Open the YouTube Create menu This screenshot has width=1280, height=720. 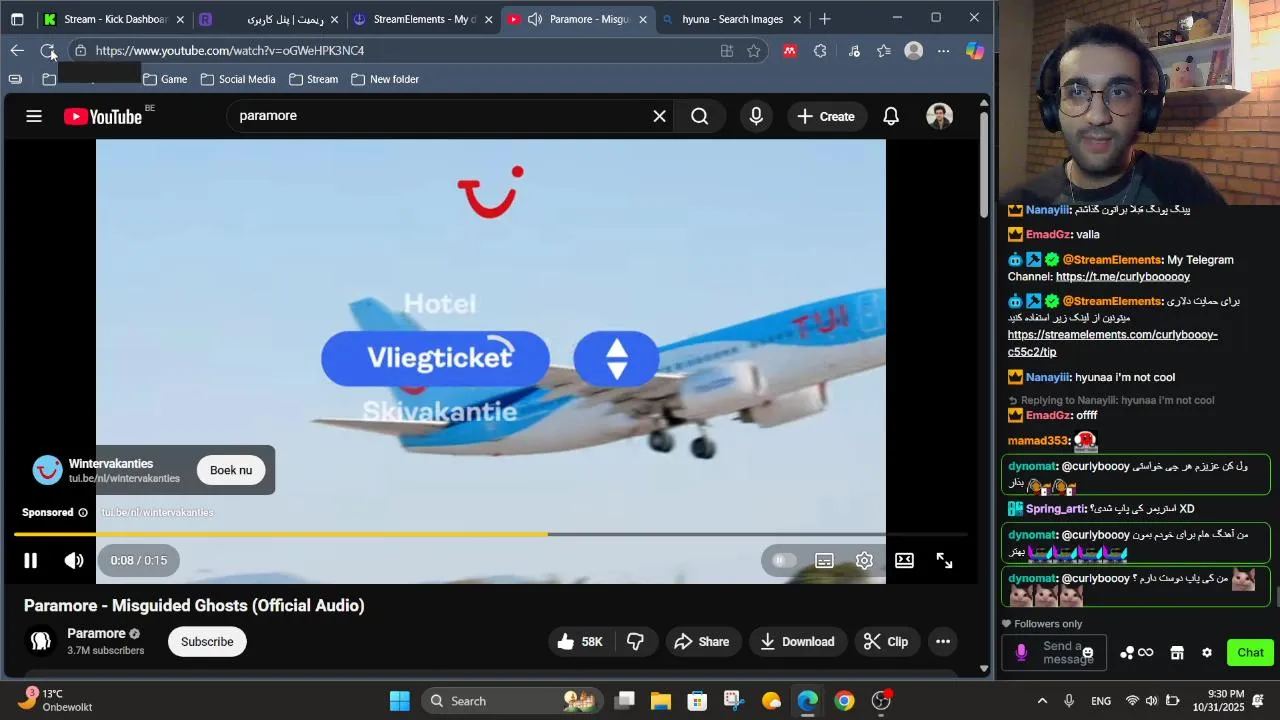(826, 116)
